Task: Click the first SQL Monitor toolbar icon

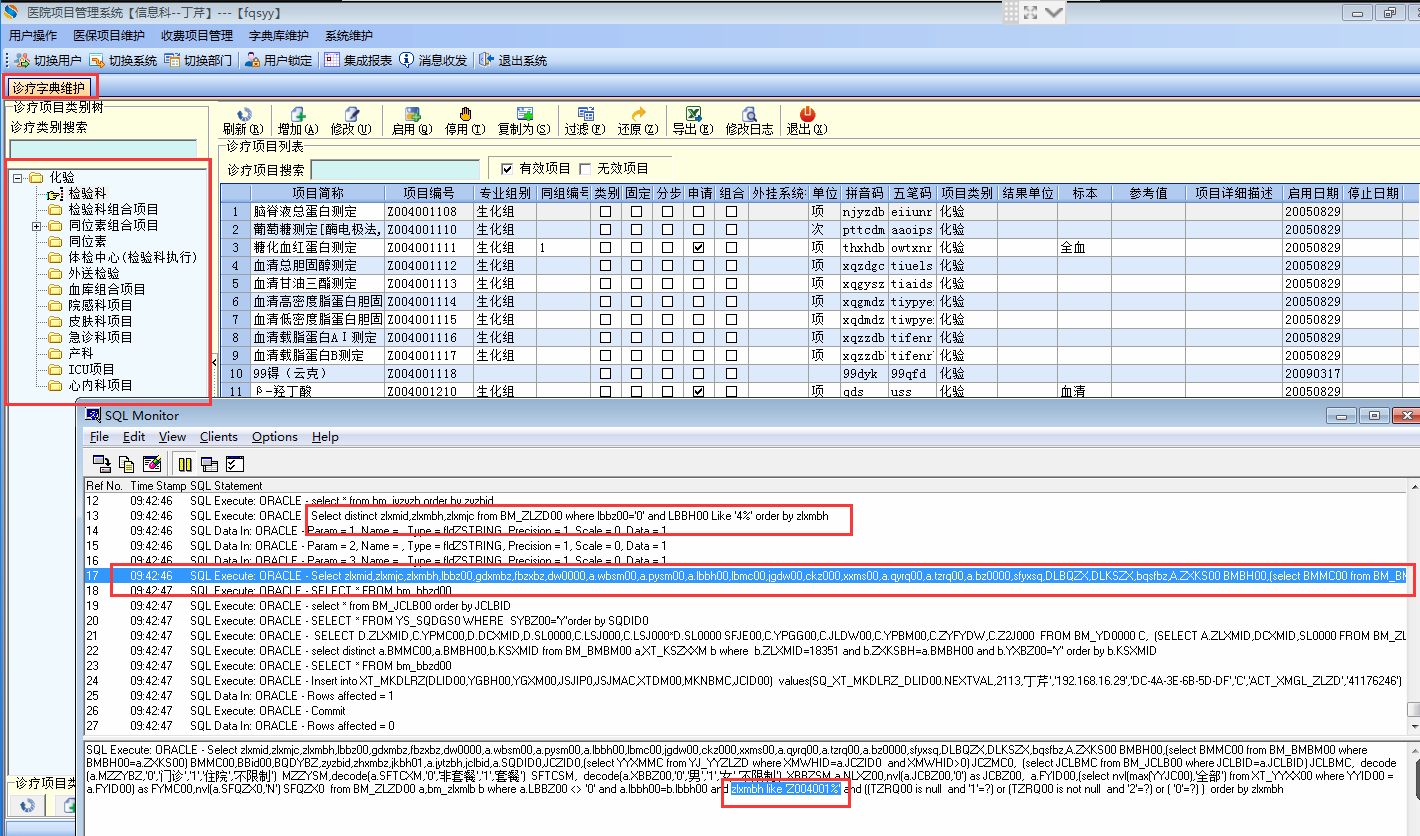Action: tap(102, 463)
